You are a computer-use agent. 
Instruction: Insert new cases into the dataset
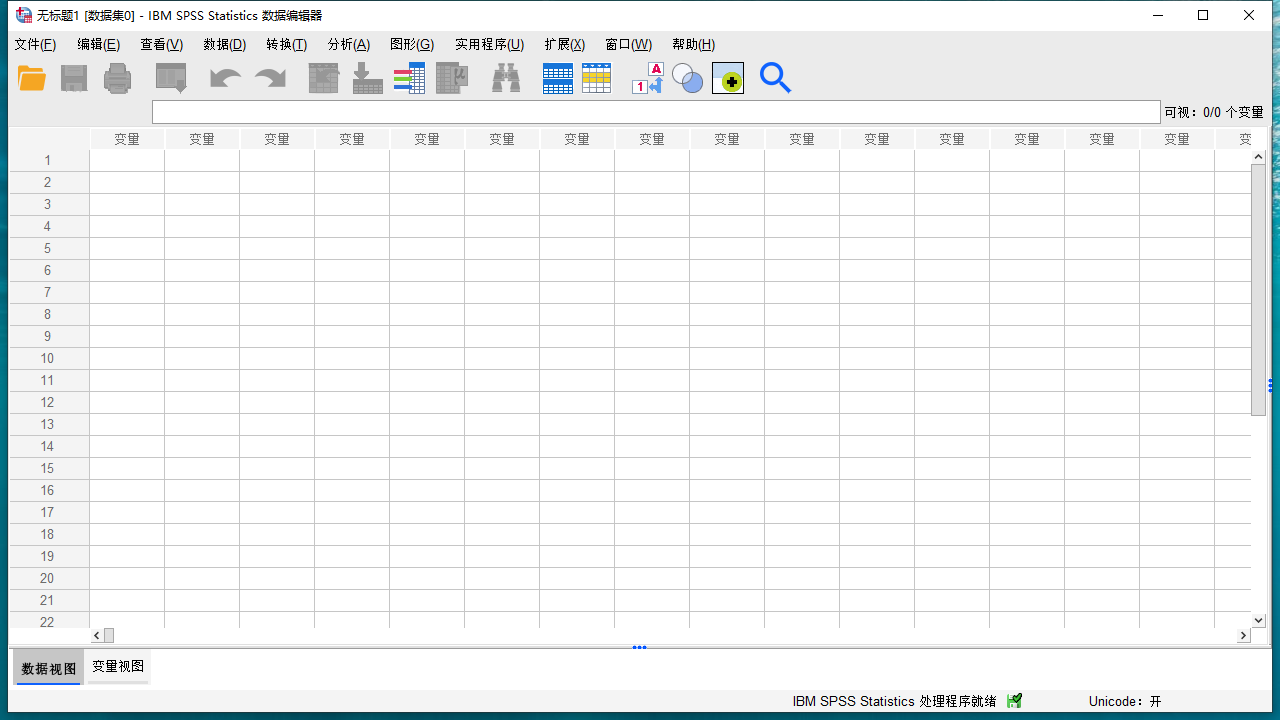[557, 78]
